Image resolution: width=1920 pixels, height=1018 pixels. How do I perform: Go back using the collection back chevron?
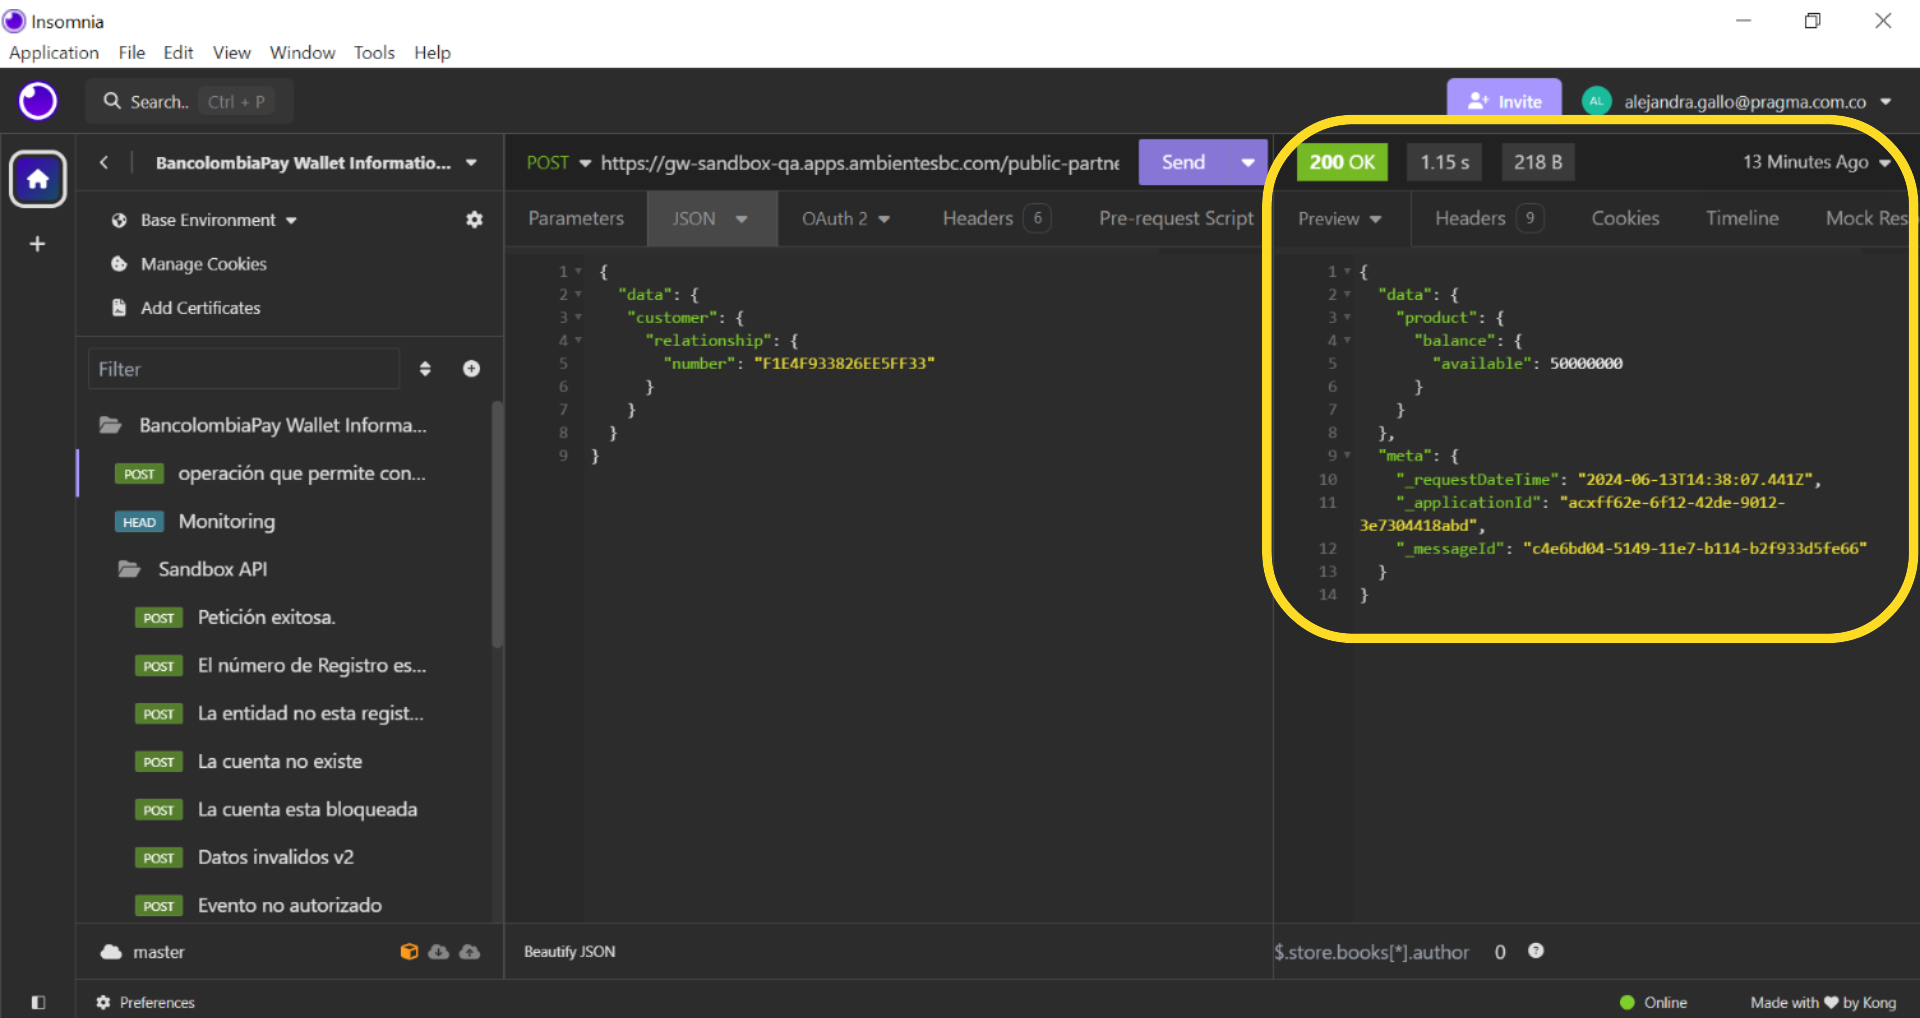(x=104, y=162)
